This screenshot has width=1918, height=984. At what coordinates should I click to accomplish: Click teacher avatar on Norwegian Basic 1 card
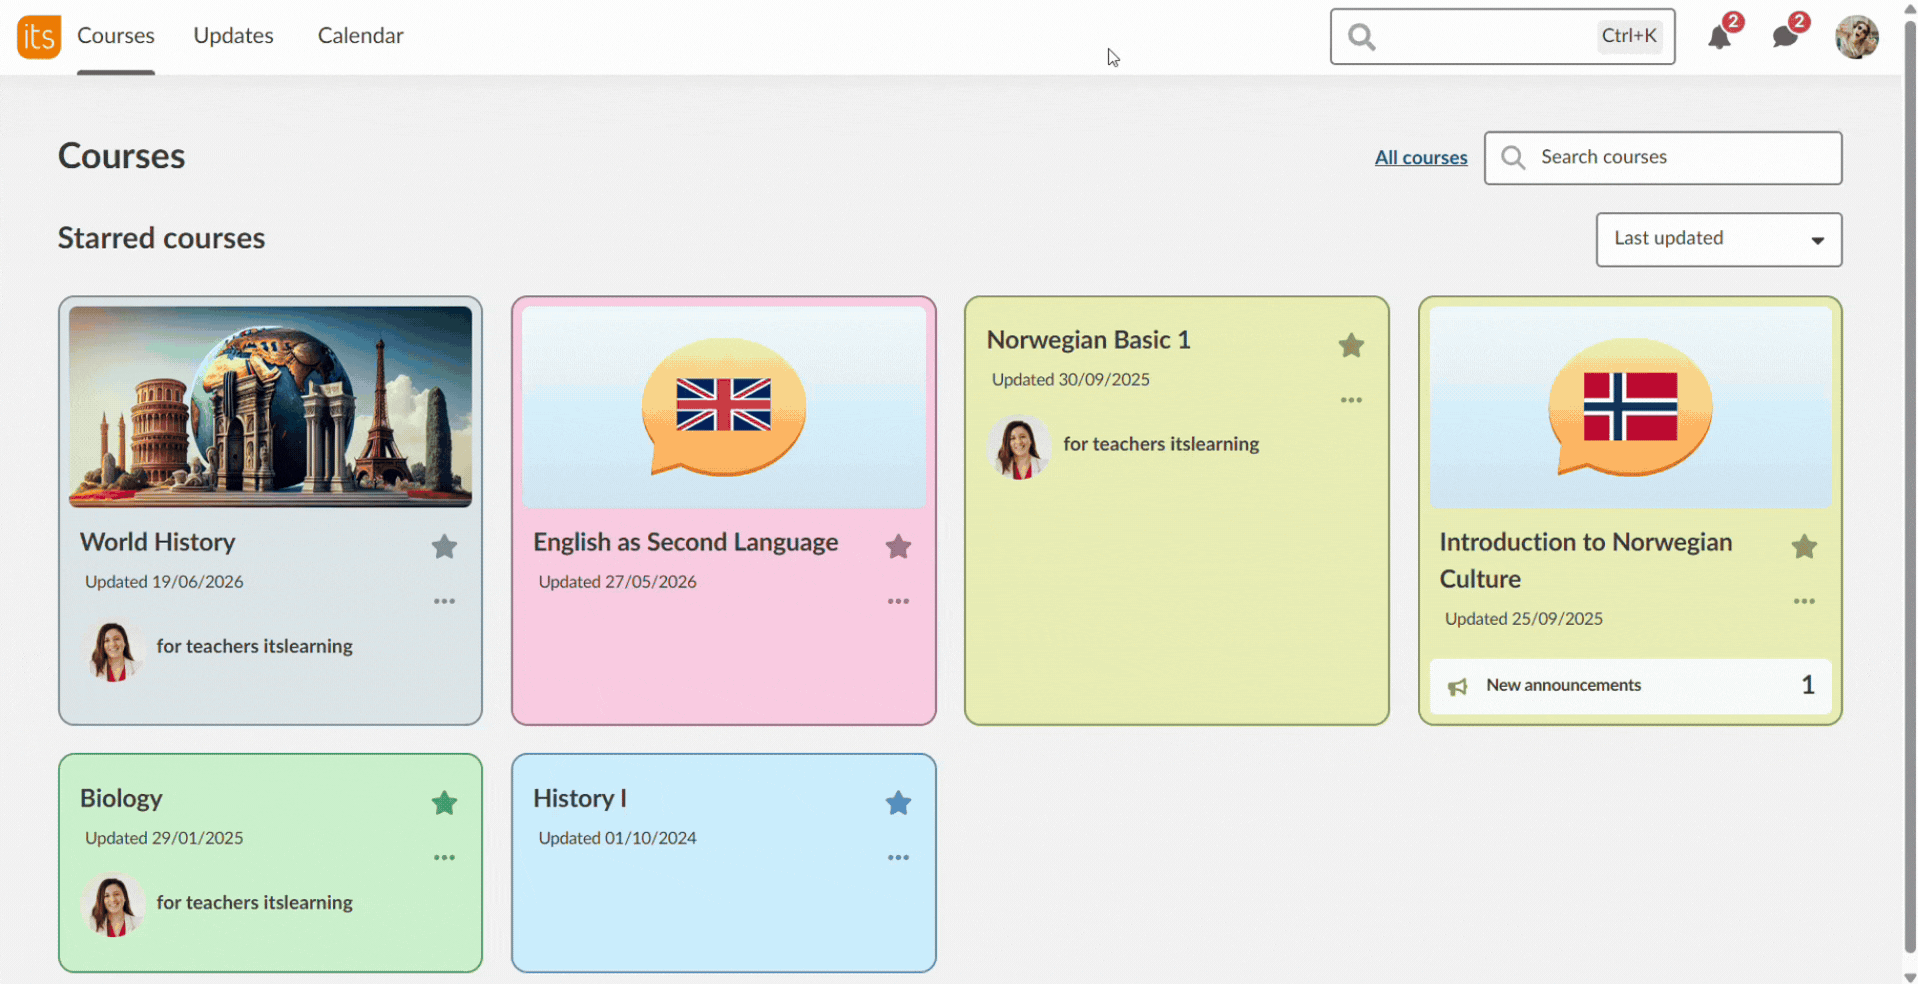1018,447
